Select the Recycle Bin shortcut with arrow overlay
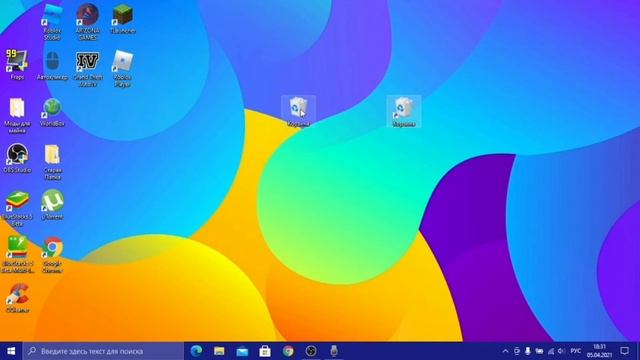 click(x=404, y=111)
